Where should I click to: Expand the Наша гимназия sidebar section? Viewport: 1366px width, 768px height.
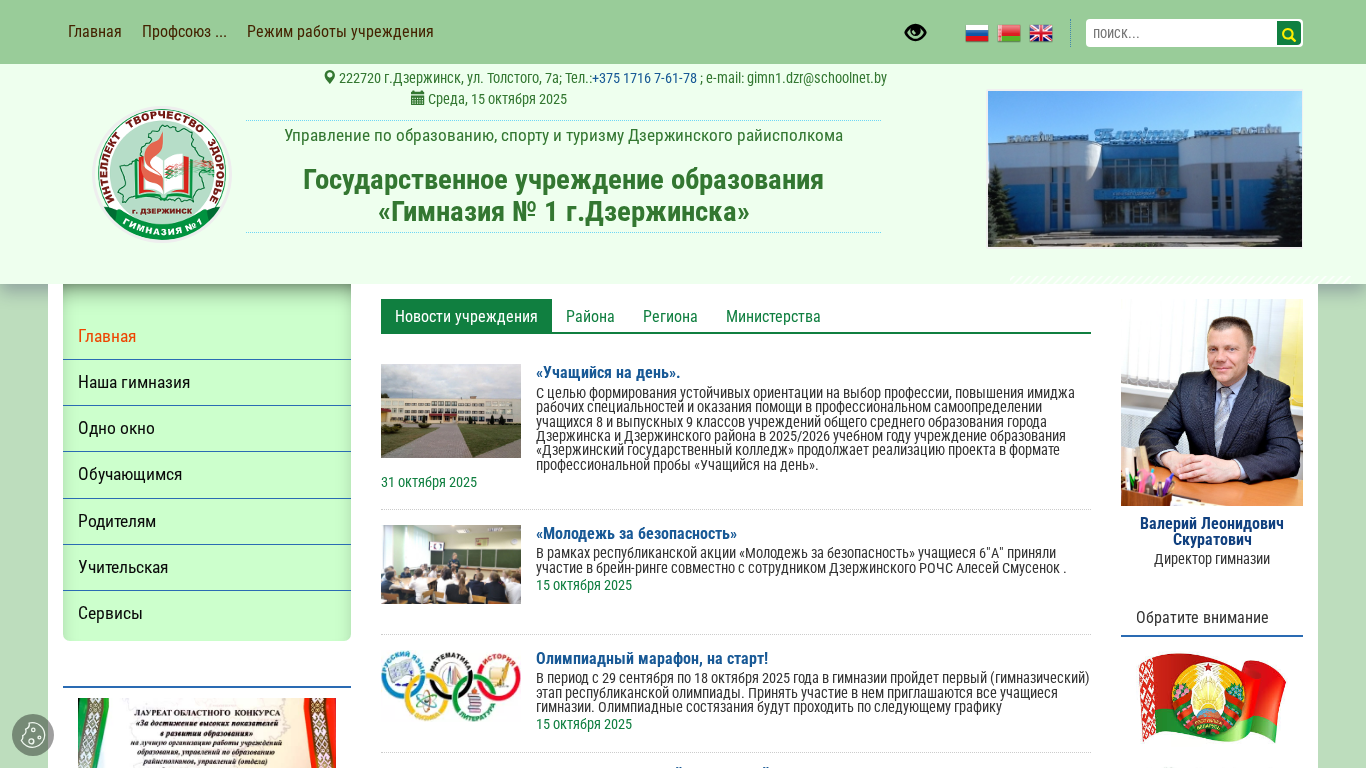[x=134, y=382]
